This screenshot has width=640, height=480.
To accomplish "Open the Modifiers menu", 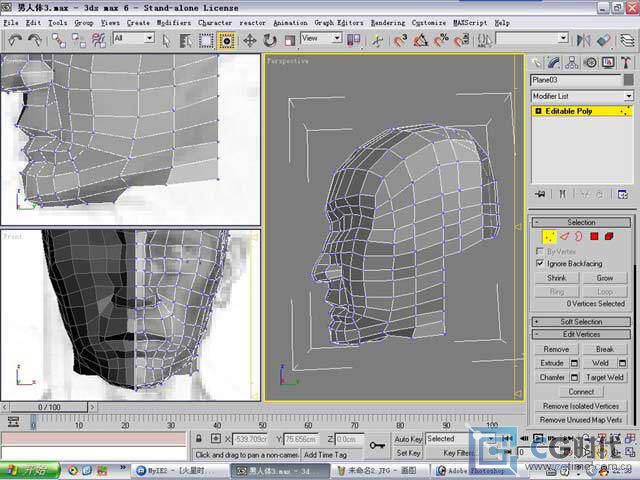I will tap(173, 23).
